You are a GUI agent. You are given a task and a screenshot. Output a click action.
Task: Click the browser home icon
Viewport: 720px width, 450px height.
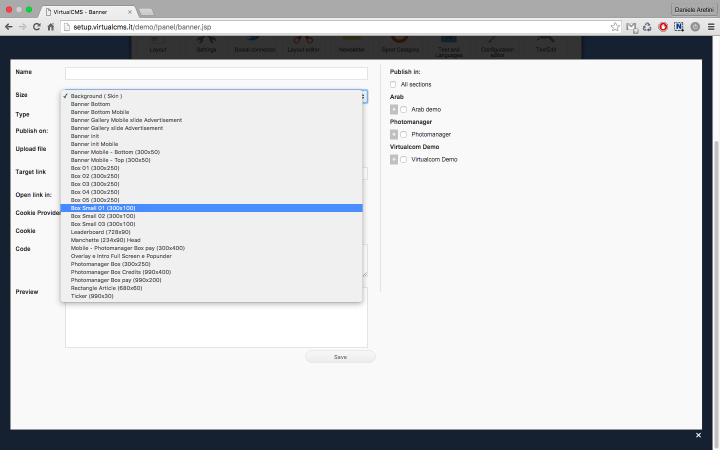[51, 27]
